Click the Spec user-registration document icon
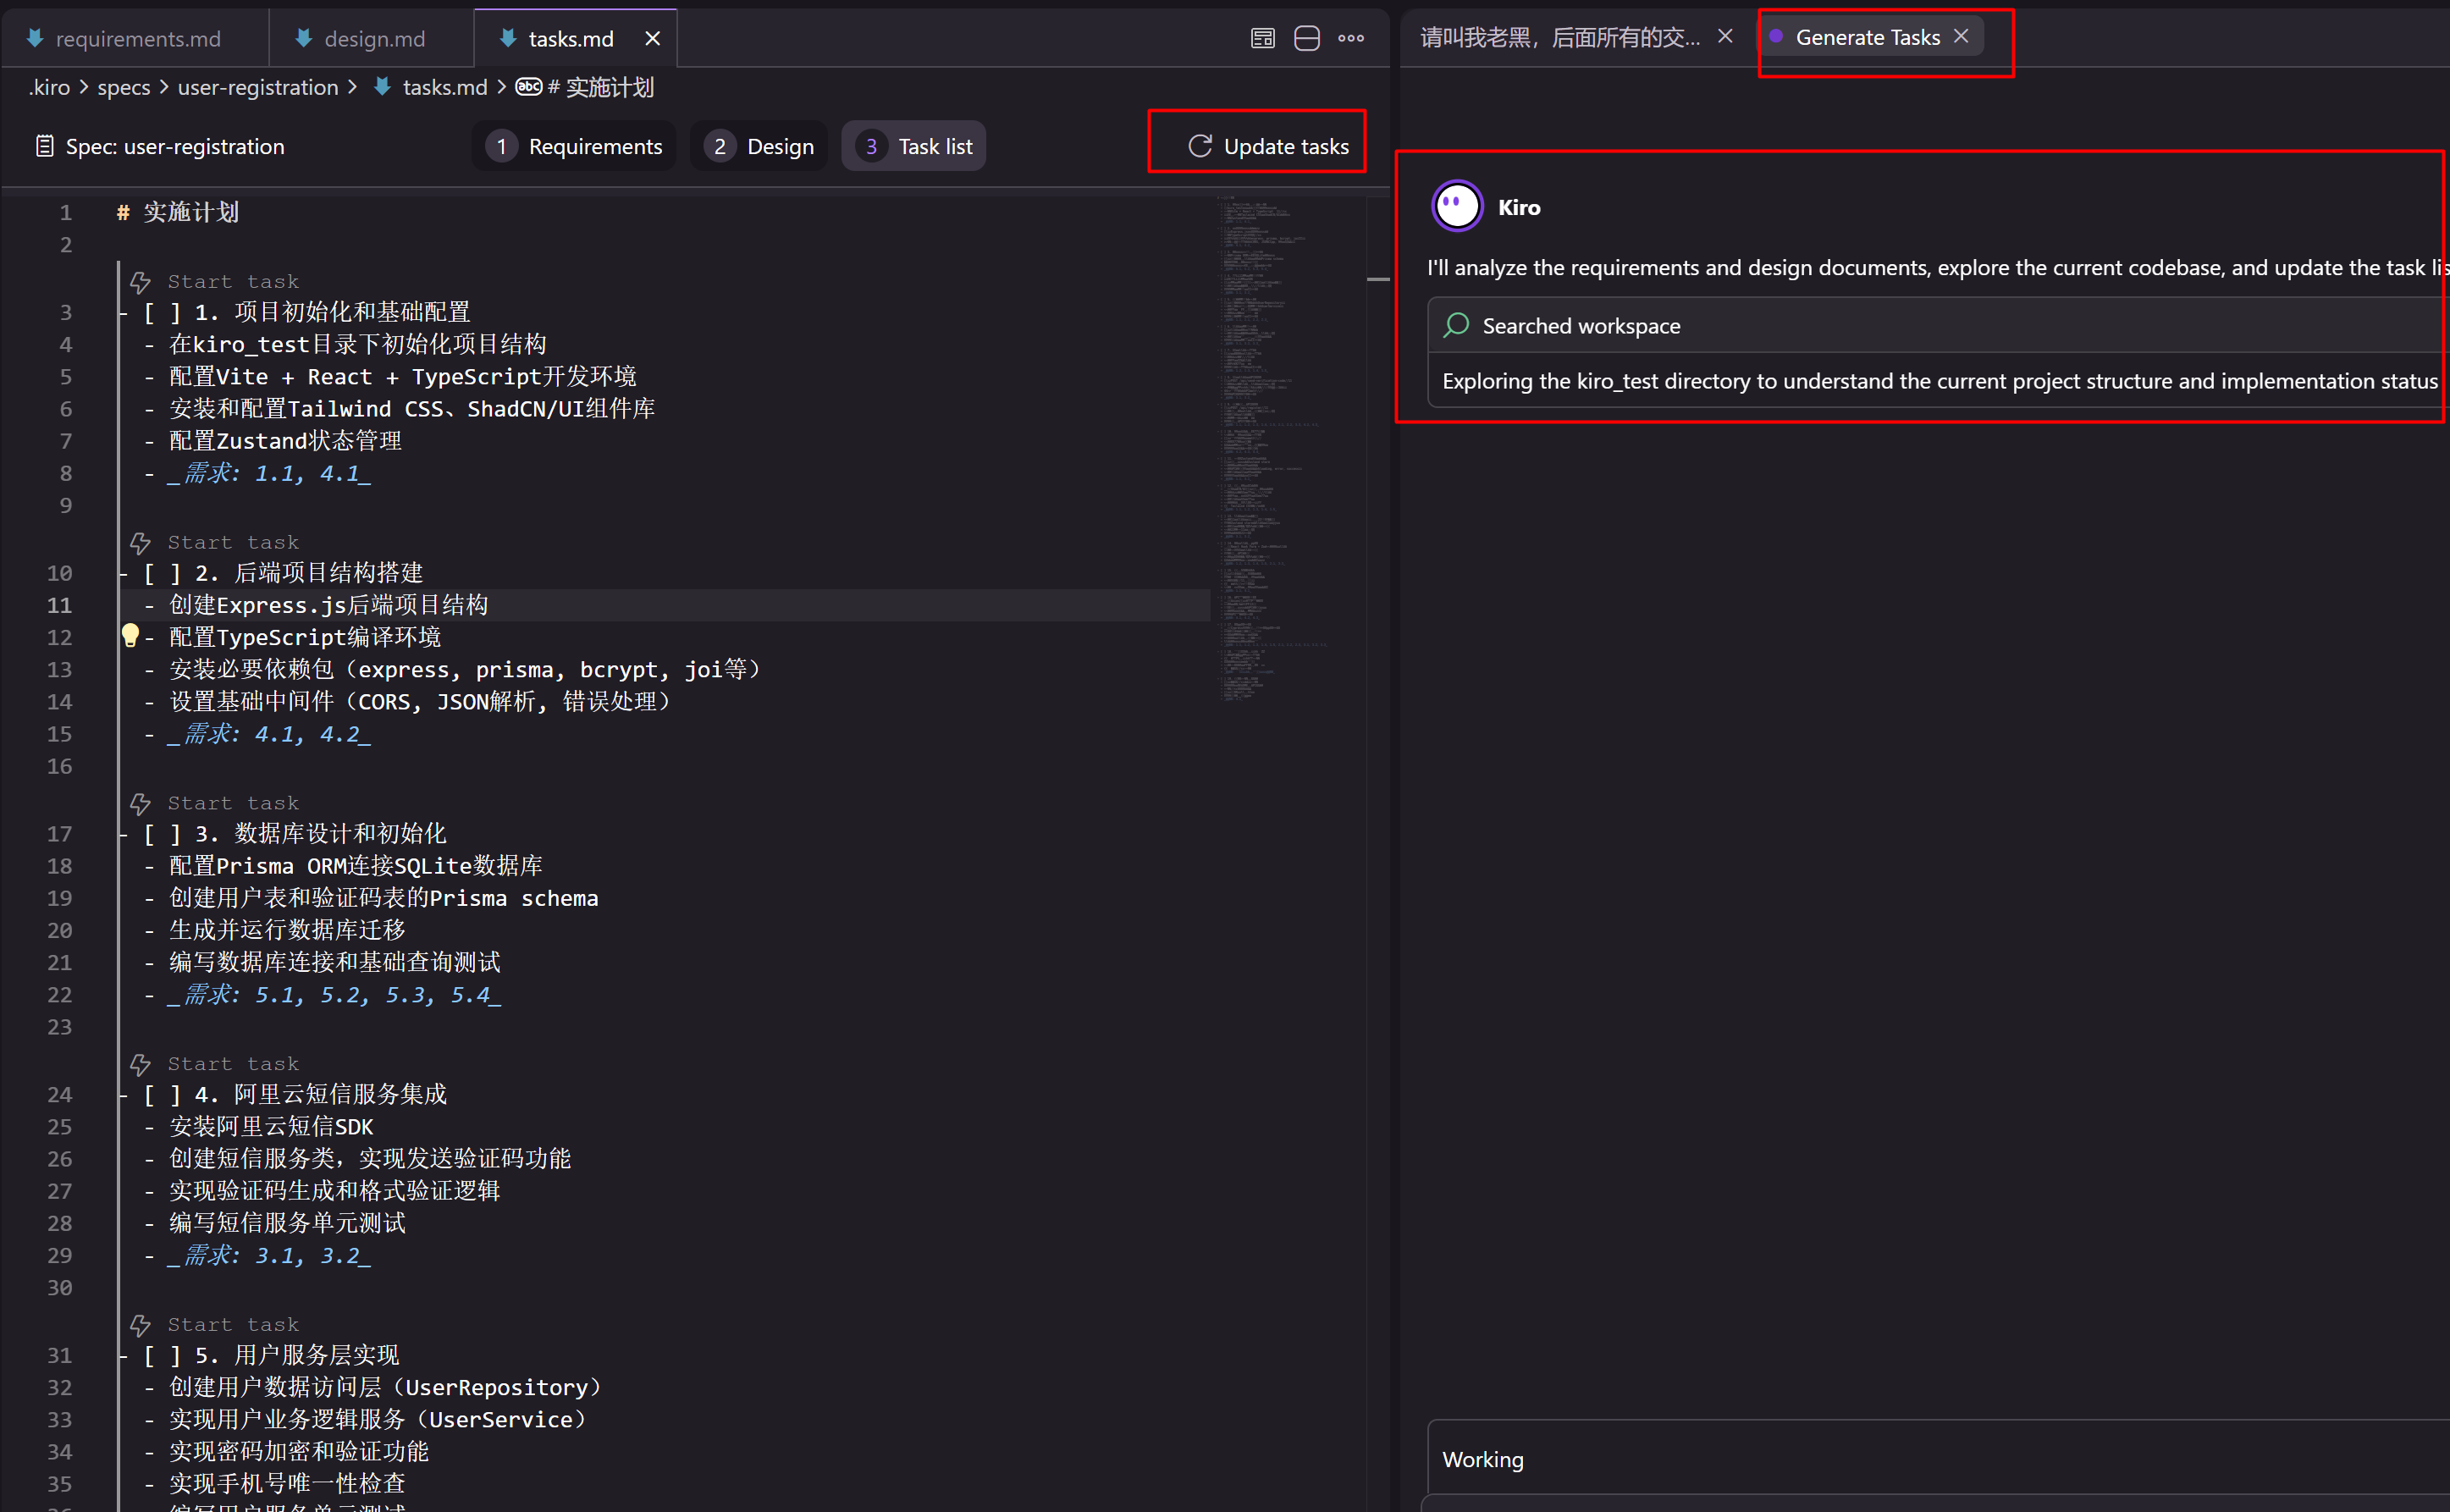Viewport: 2450px width, 1512px height. pos(44,146)
